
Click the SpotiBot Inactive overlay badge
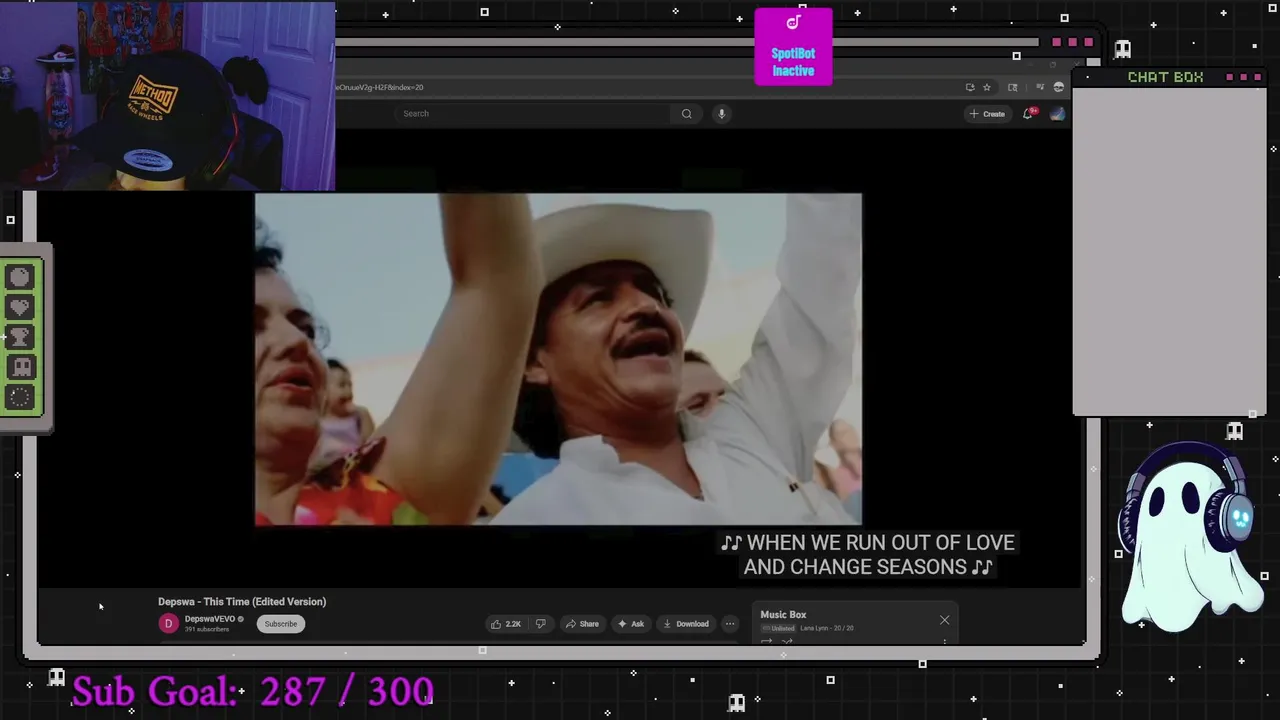coord(793,47)
